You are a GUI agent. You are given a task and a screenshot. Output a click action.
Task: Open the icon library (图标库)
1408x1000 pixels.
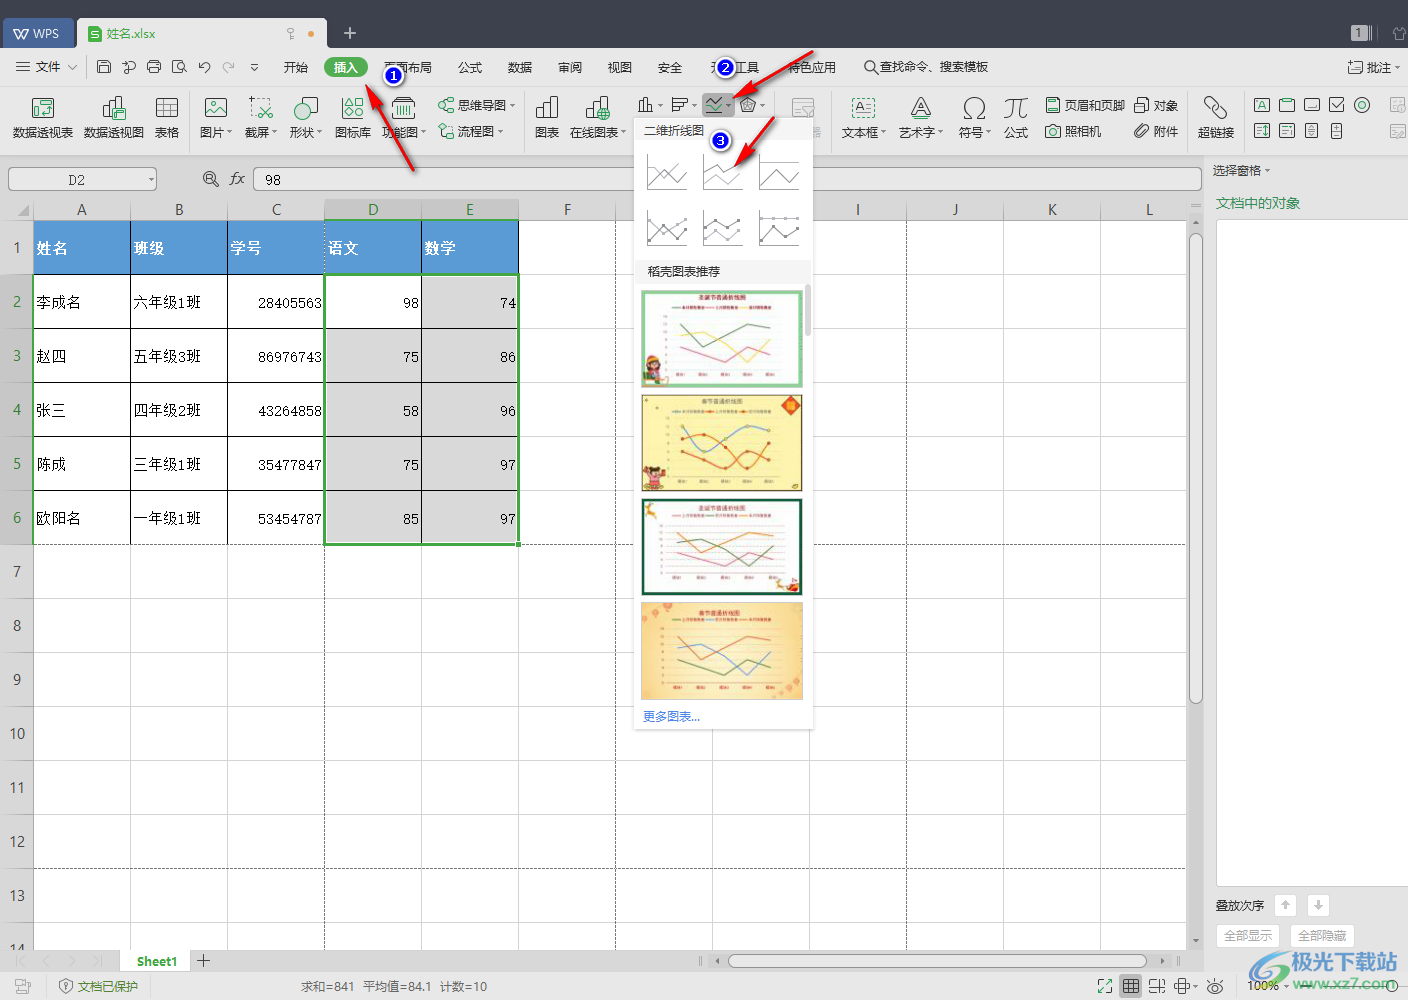tap(353, 118)
